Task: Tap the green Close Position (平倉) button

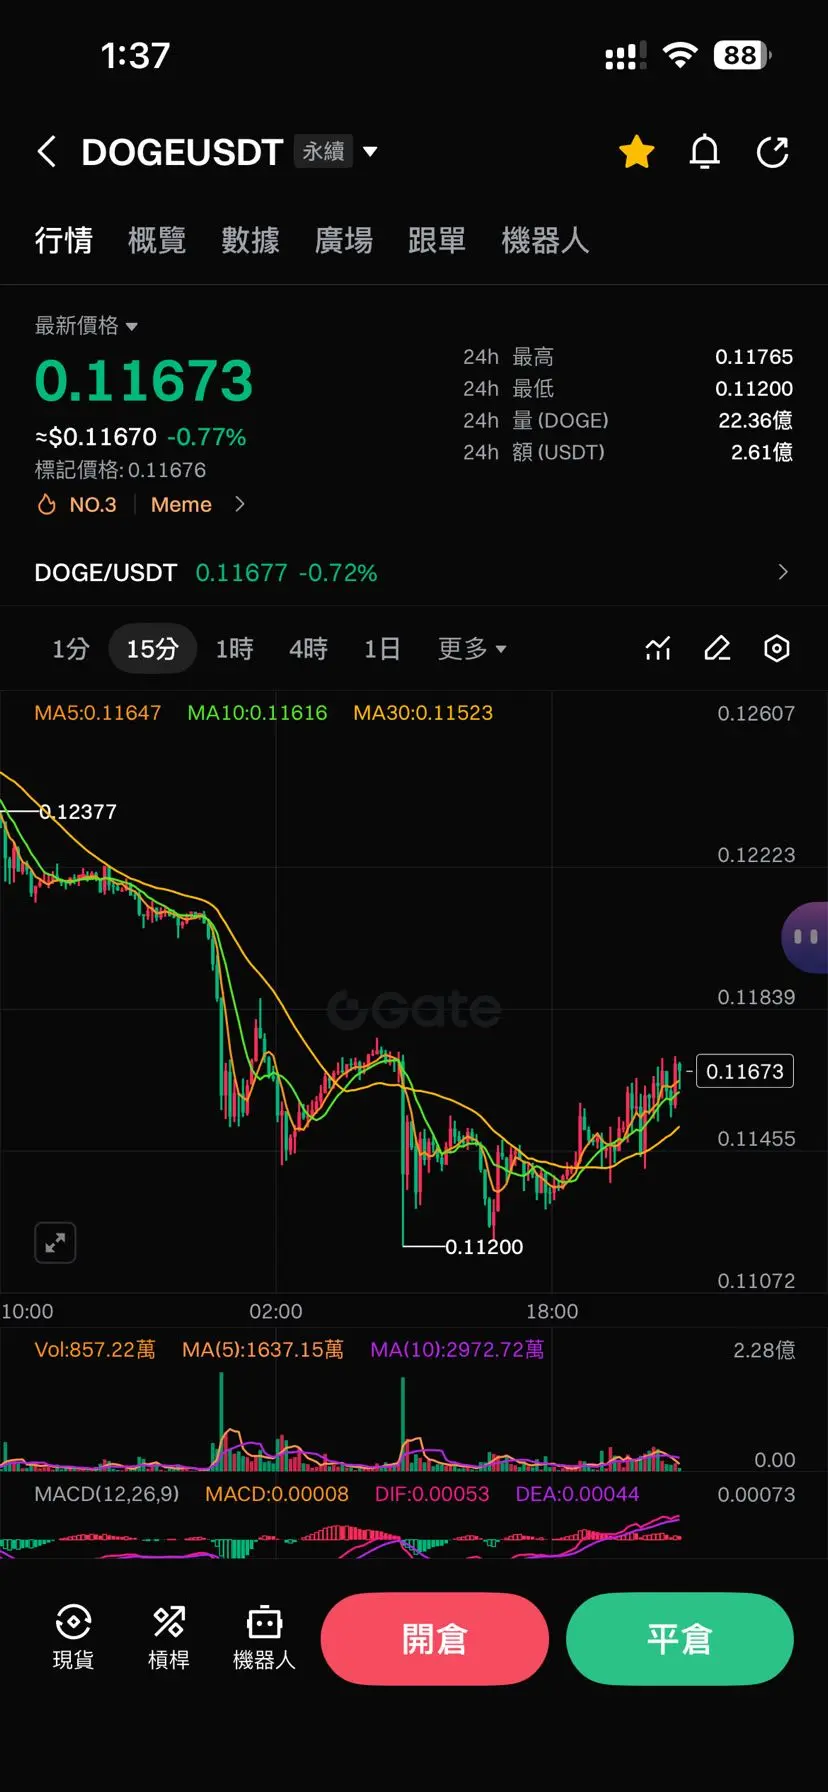Action: pyautogui.click(x=680, y=1639)
